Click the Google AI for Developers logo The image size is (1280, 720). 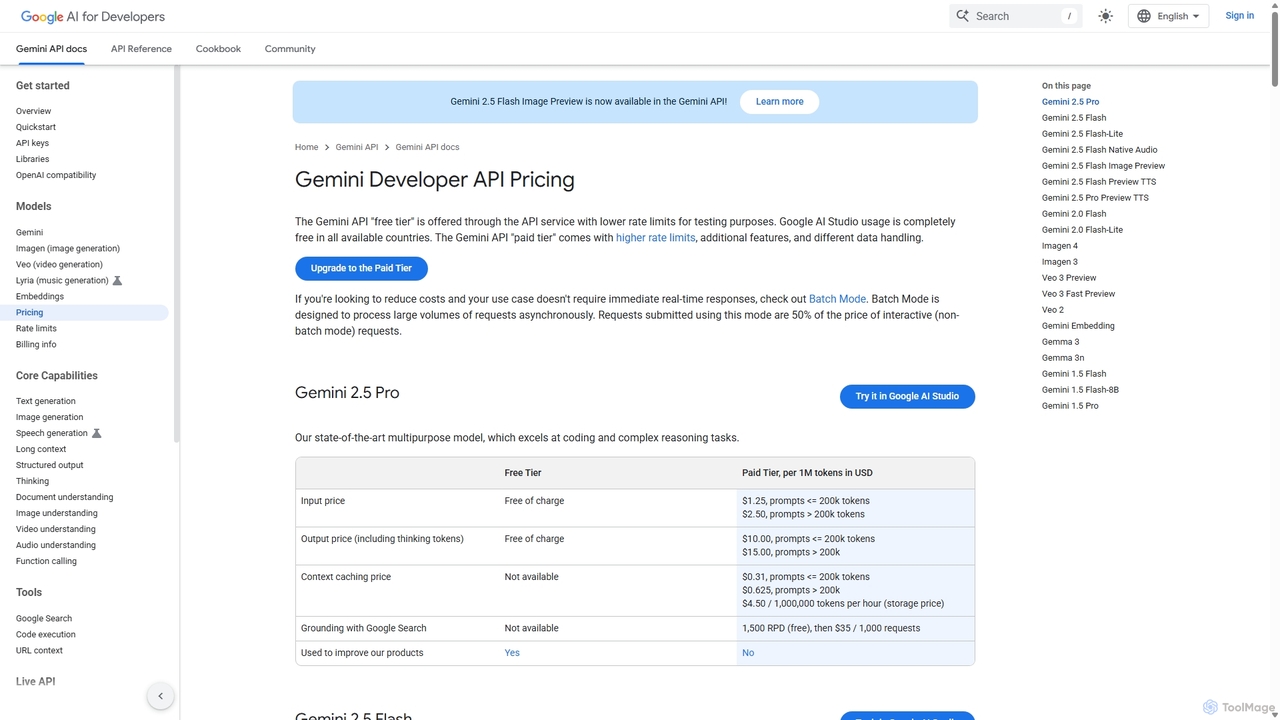[93, 16]
